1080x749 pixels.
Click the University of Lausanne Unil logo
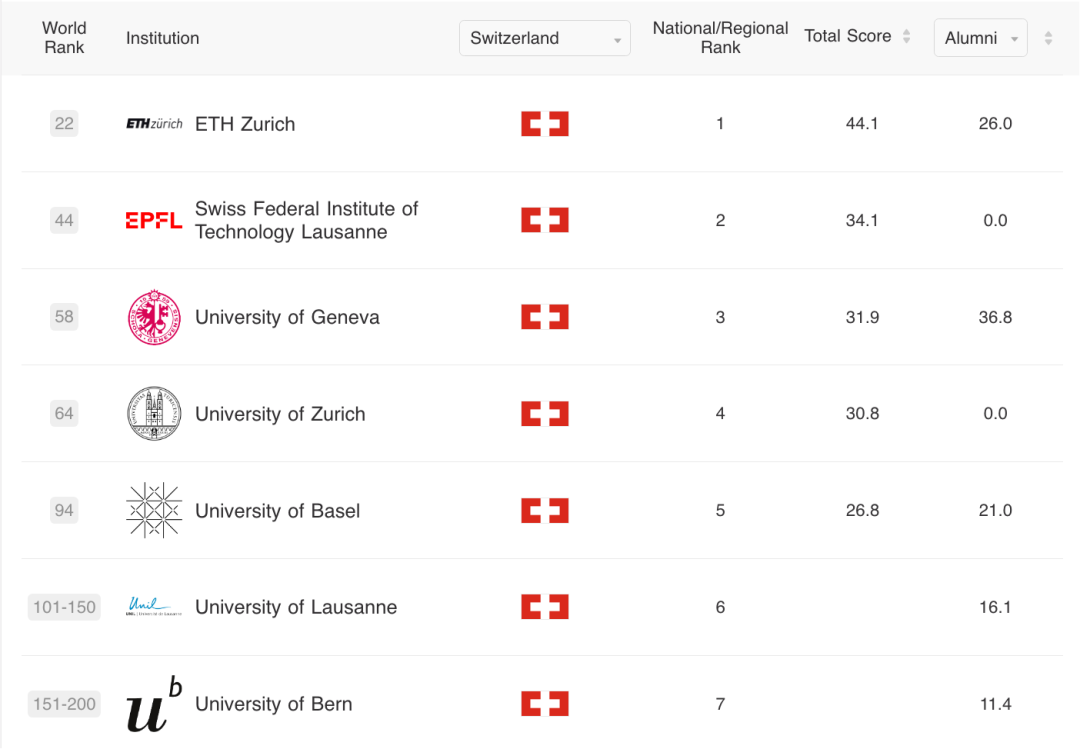[154, 606]
